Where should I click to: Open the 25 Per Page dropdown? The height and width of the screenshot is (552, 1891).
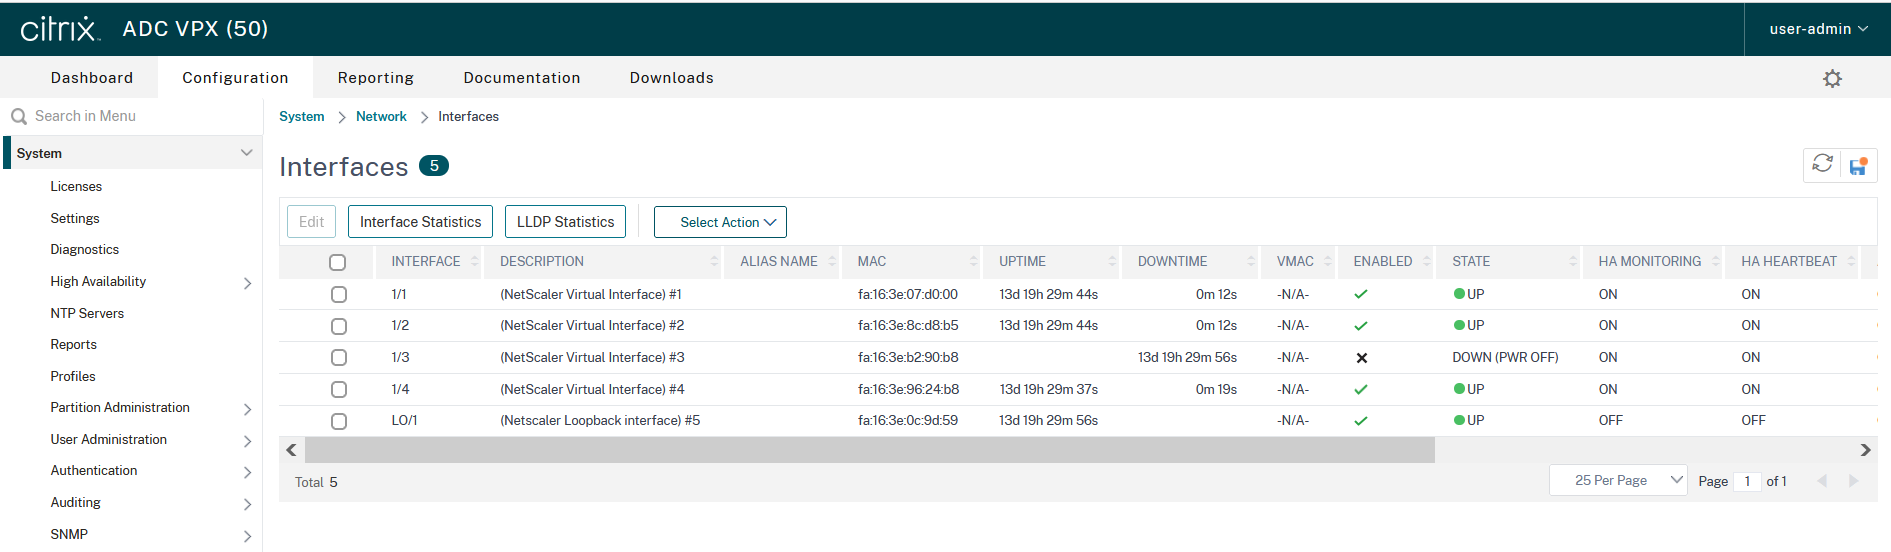click(x=1617, y=481)
